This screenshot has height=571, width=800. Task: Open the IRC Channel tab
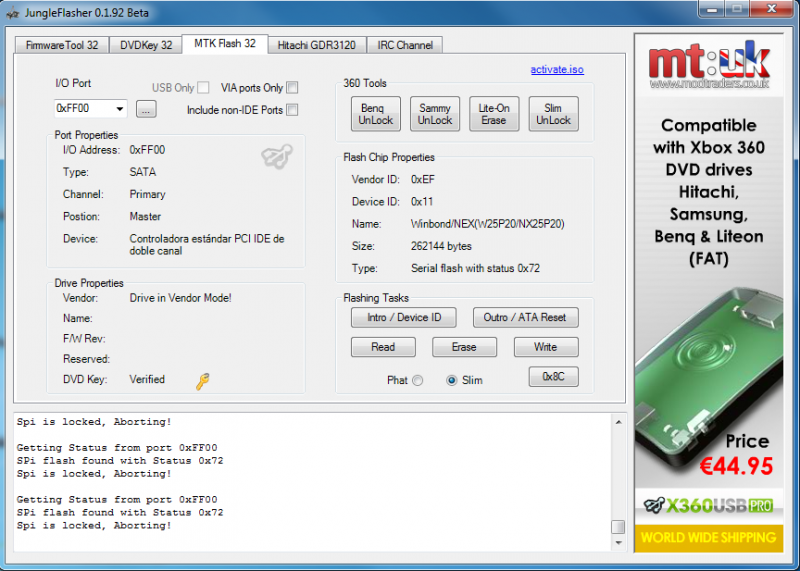[405, 45]
